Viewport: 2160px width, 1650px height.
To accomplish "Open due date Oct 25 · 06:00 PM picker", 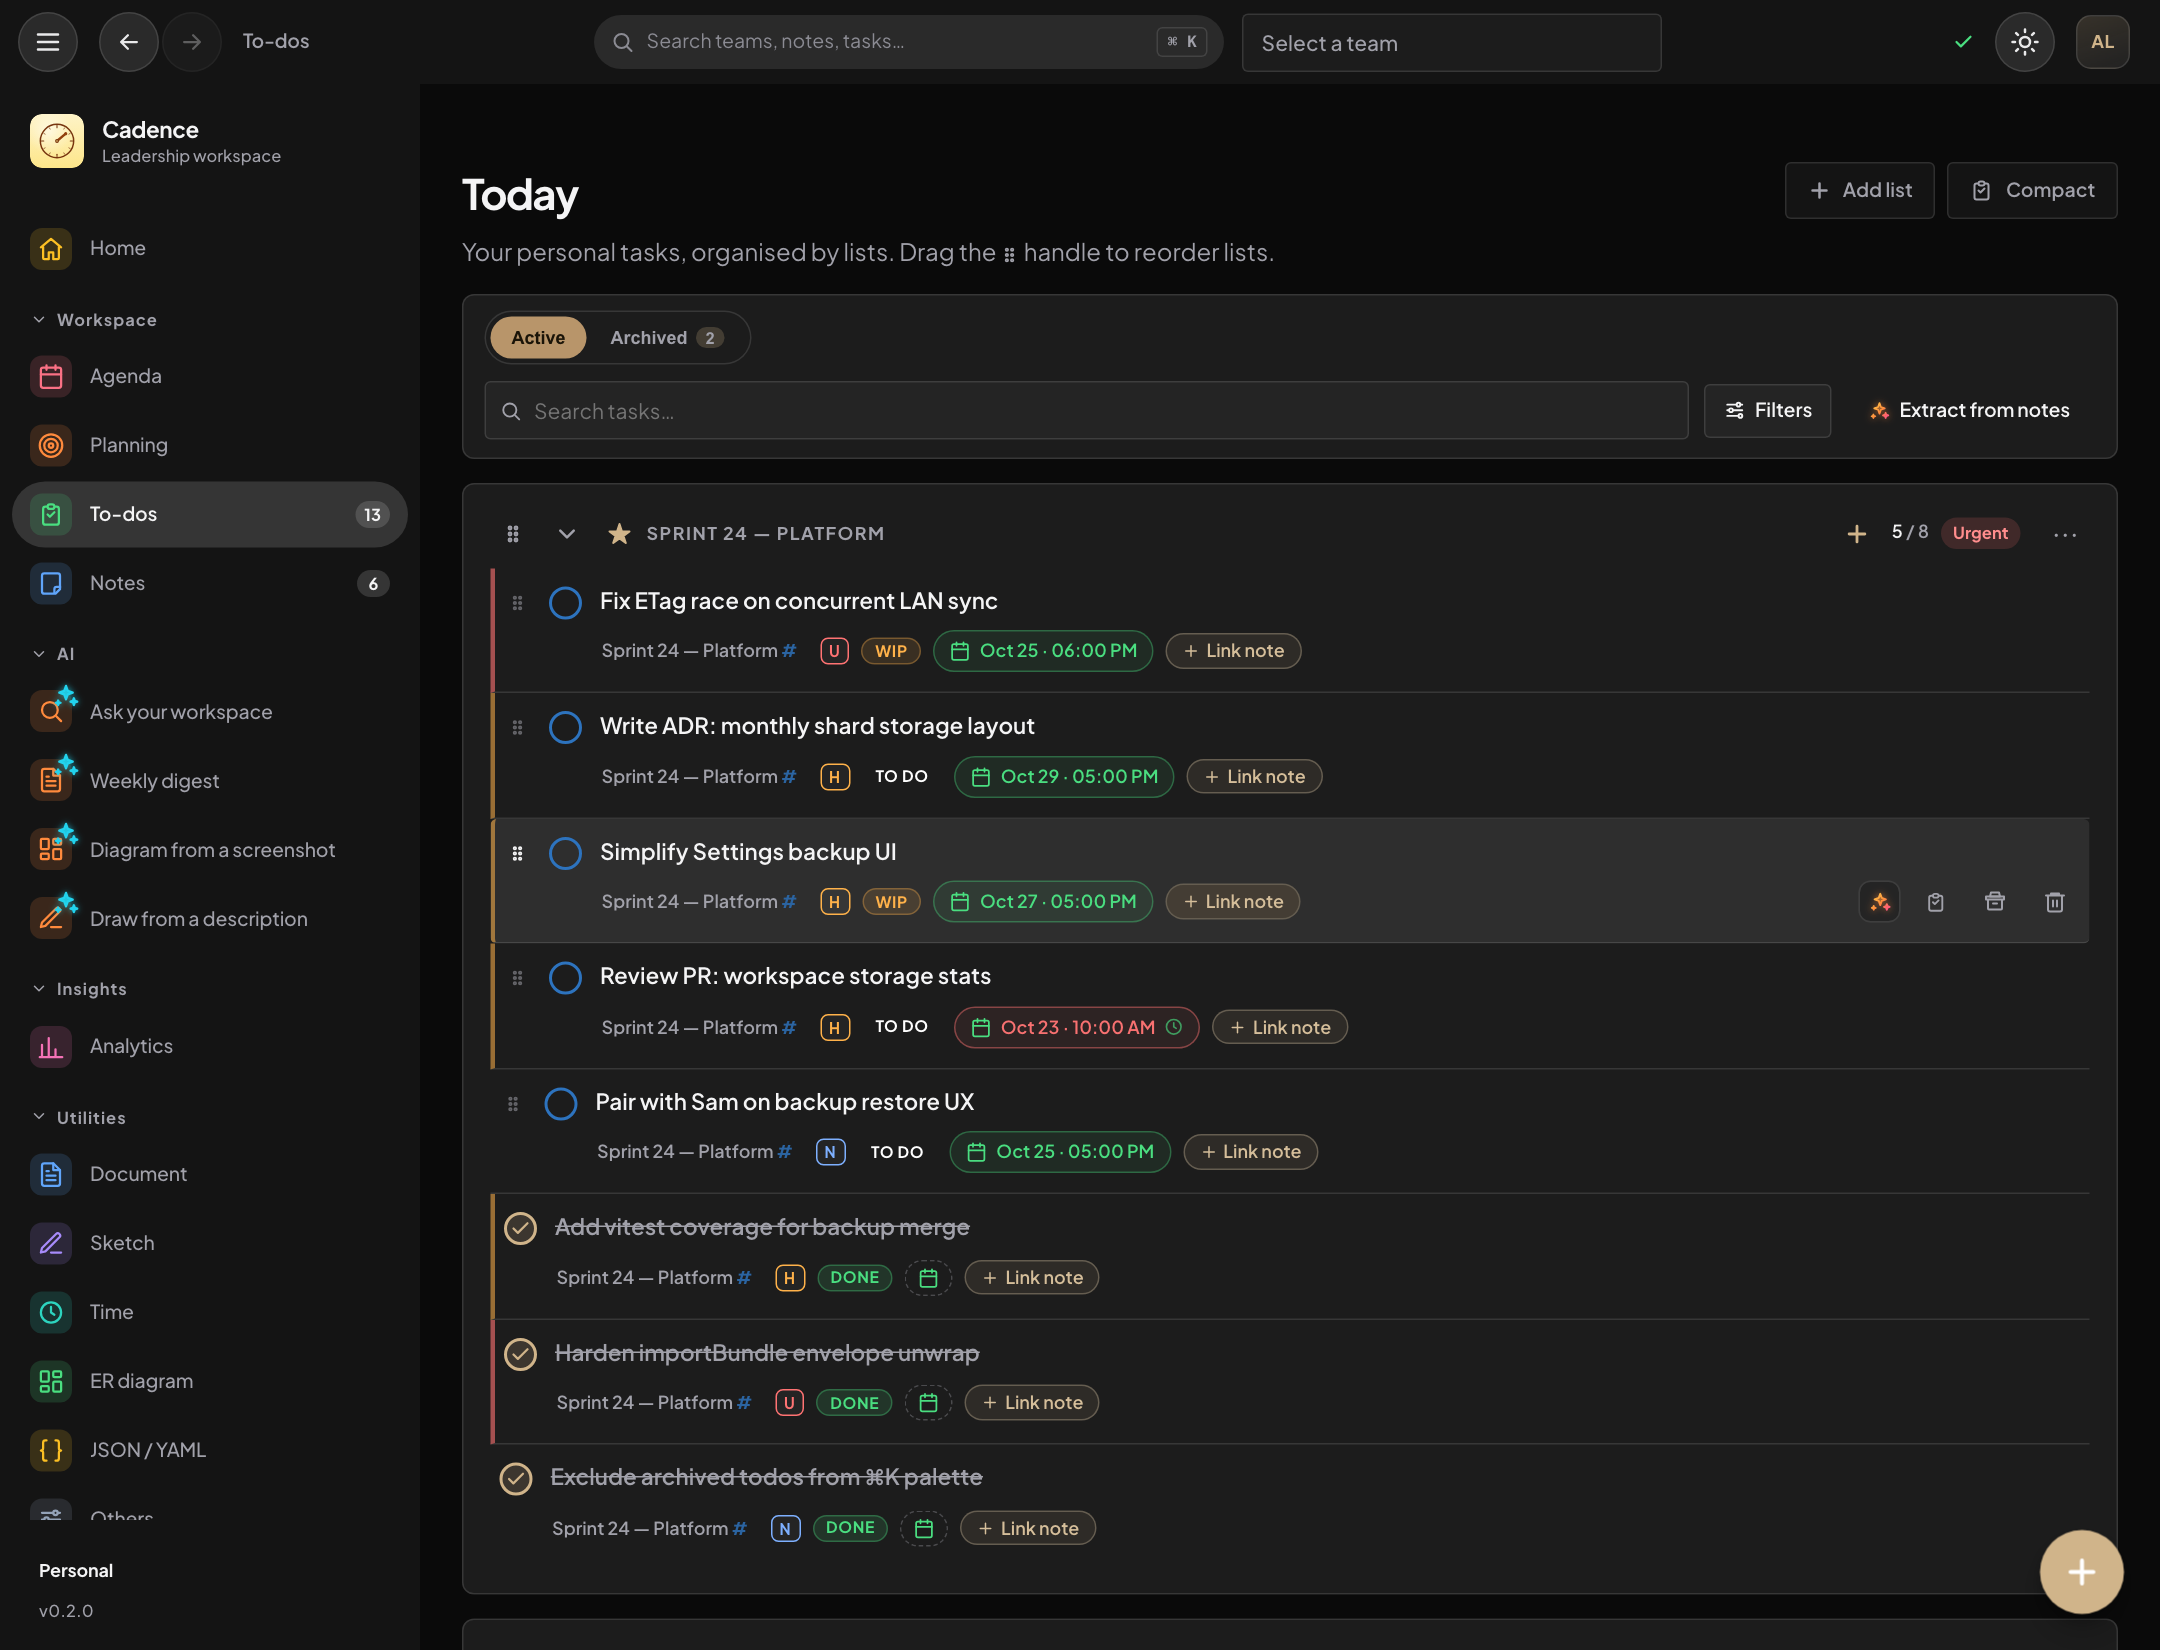I will (1043, 651).
